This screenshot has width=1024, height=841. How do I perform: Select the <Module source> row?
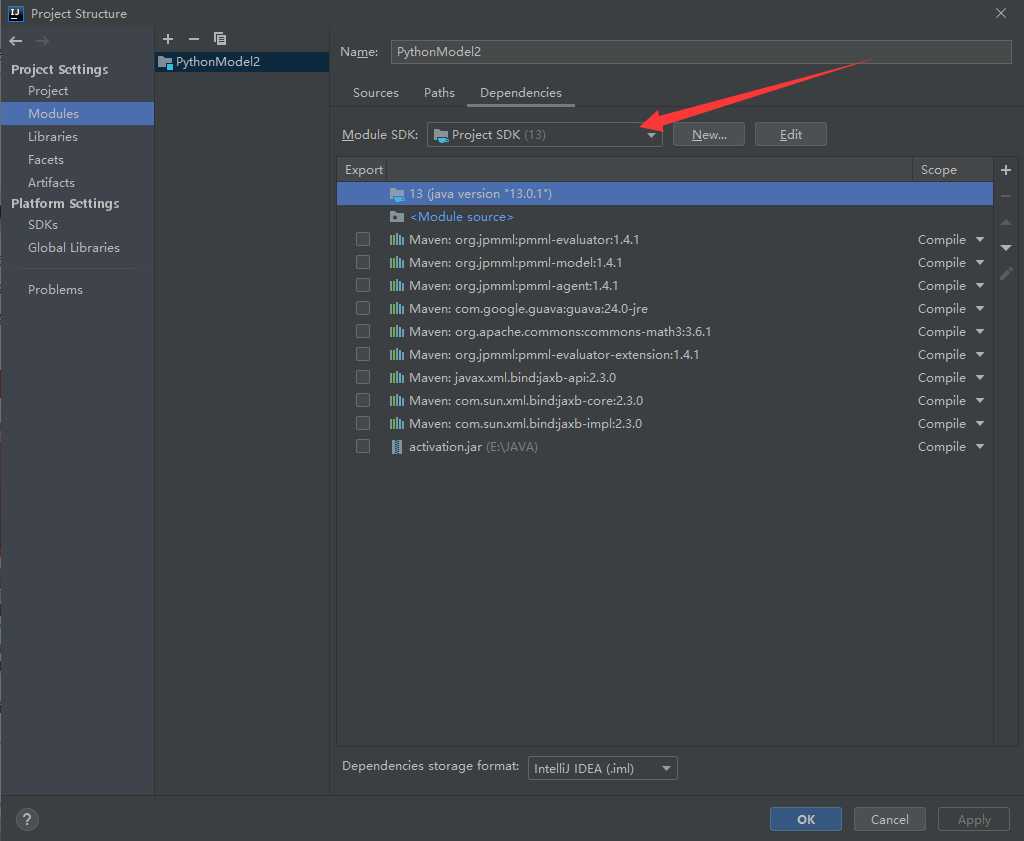point(665,217)
